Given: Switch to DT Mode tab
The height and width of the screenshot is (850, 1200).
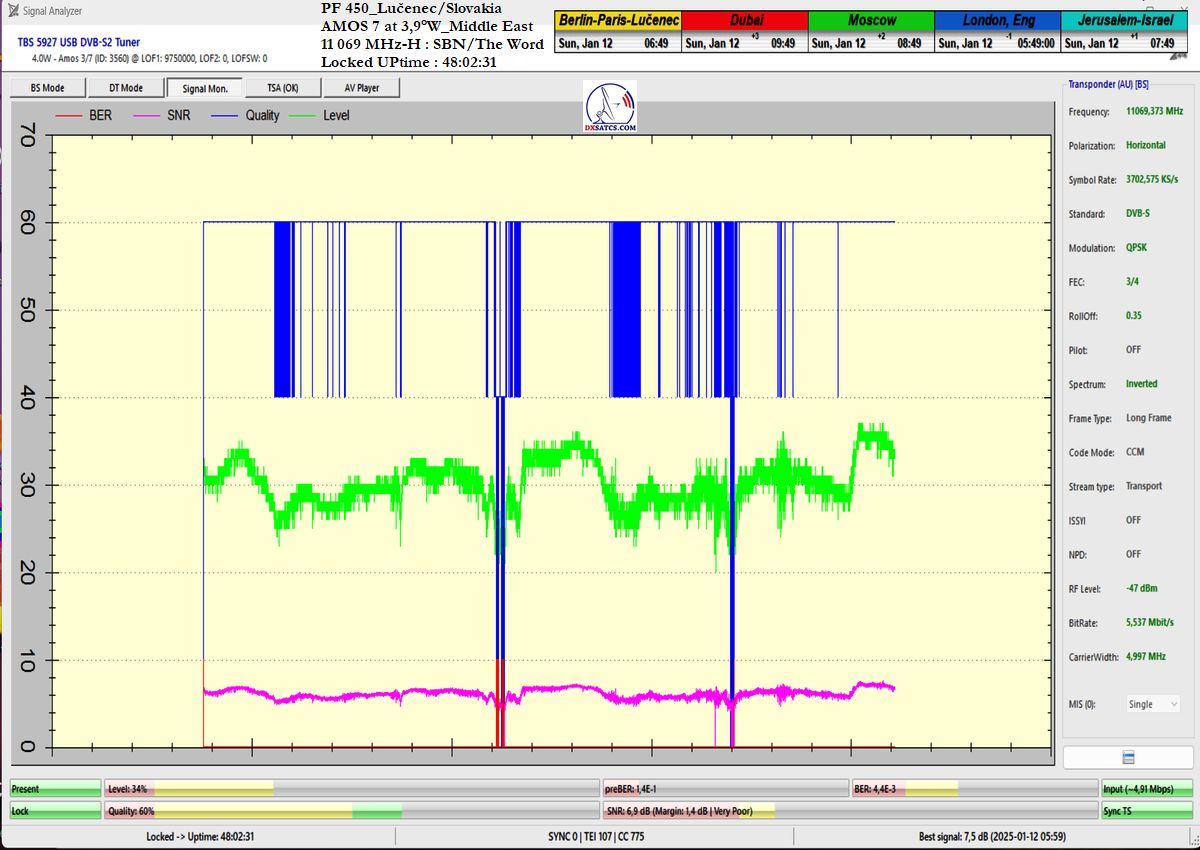Looking at the screenshot, I should click(125, 88).
